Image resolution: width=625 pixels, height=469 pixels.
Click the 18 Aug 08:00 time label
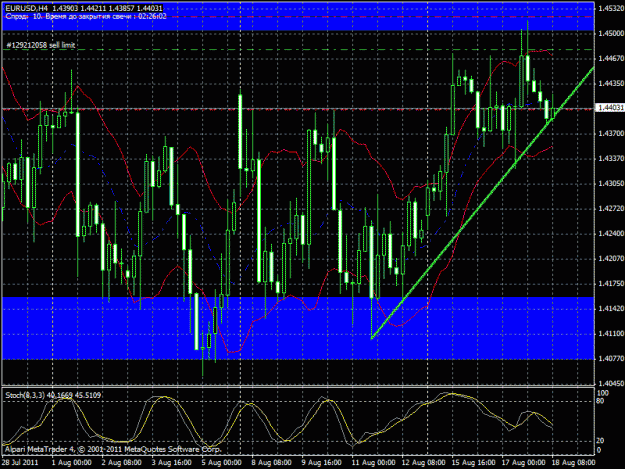[x=574, y=462]
